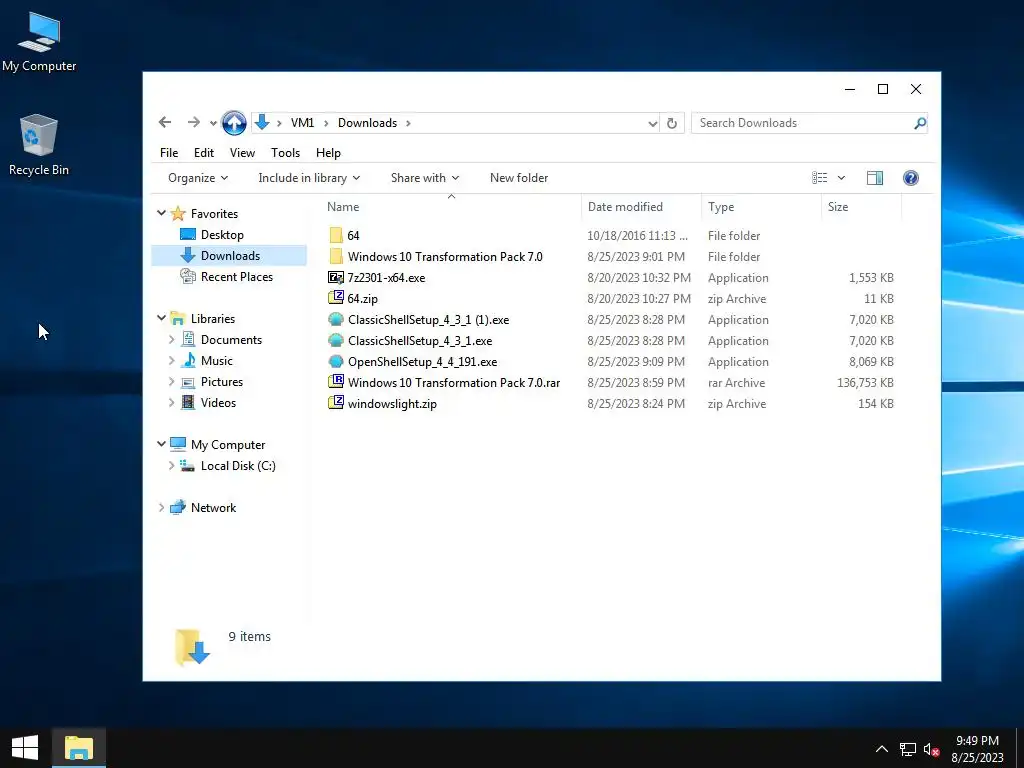Select Recycle Bin desktop icon
Viewport: 1024px width, 768px height.
39,145
